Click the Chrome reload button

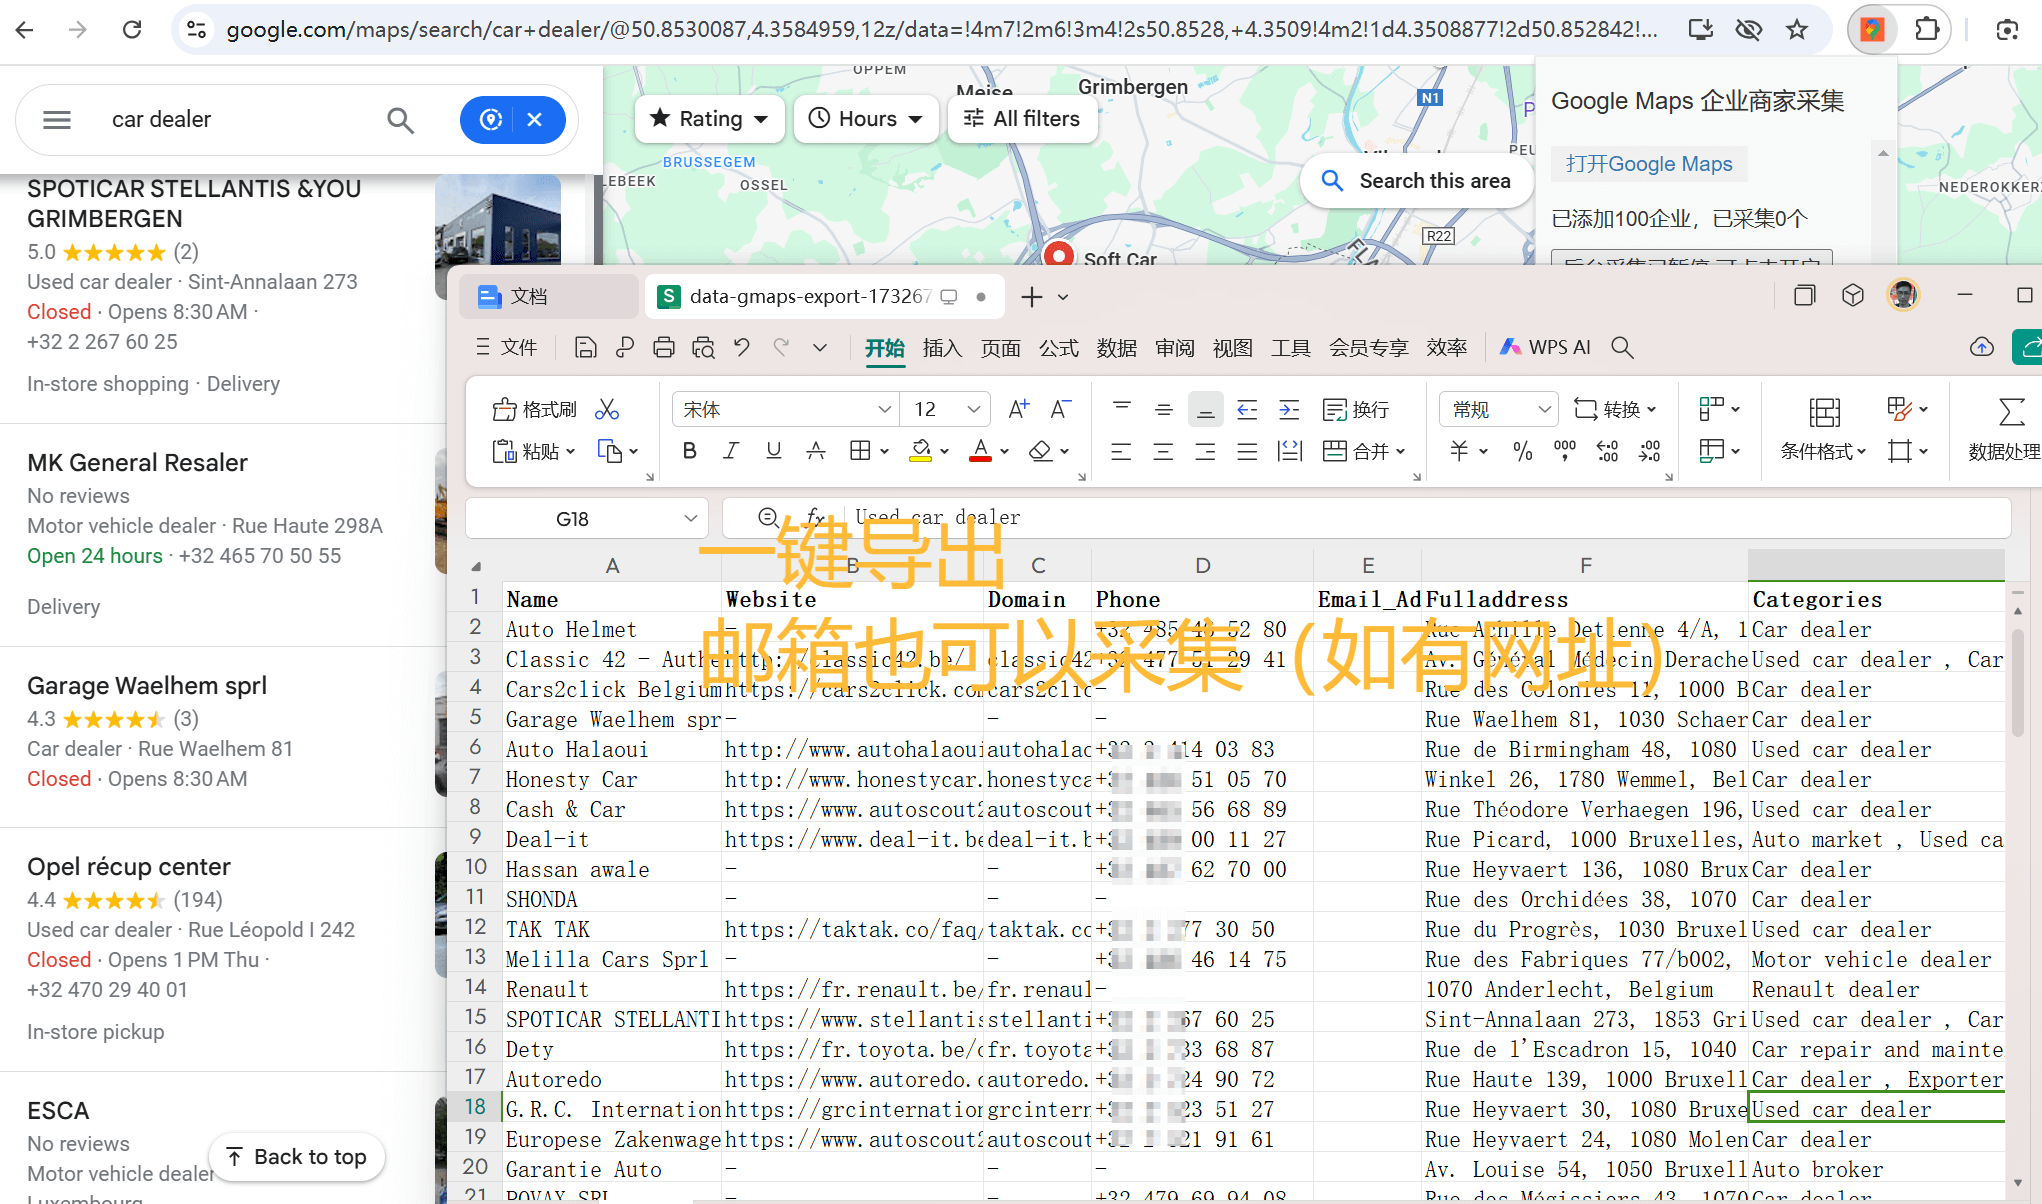[132, 30]
